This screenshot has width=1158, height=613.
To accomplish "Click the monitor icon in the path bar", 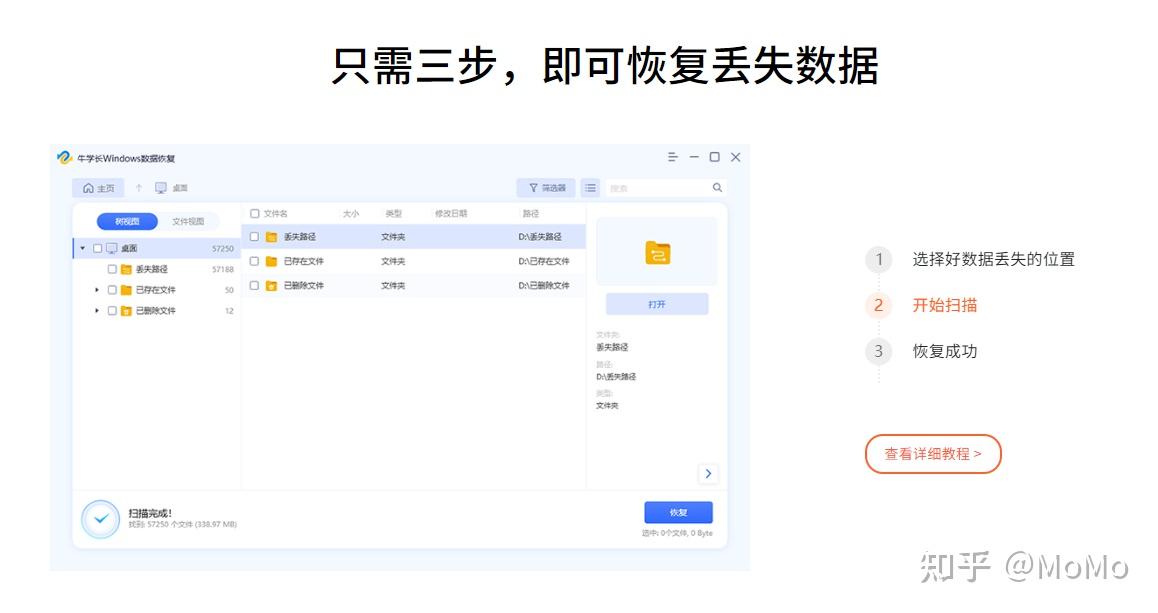I will click(x=160, y=188).
